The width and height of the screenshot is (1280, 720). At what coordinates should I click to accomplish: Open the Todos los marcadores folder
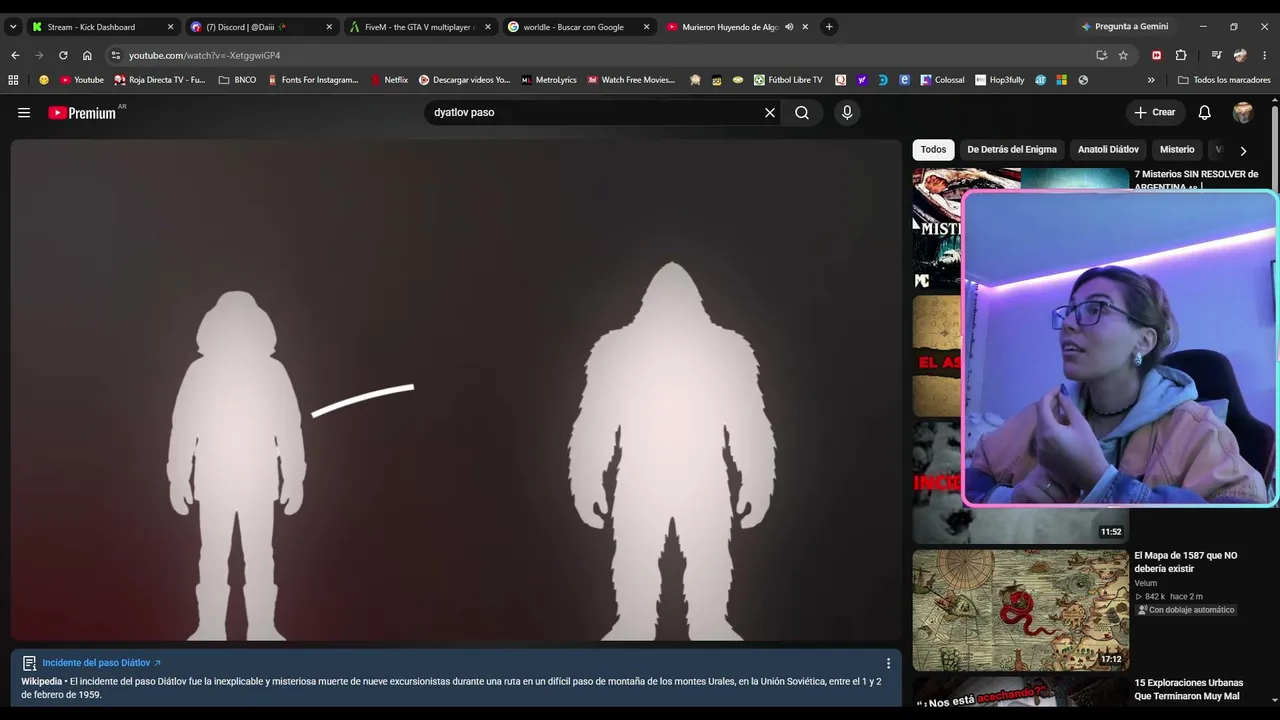point(1224,80)
